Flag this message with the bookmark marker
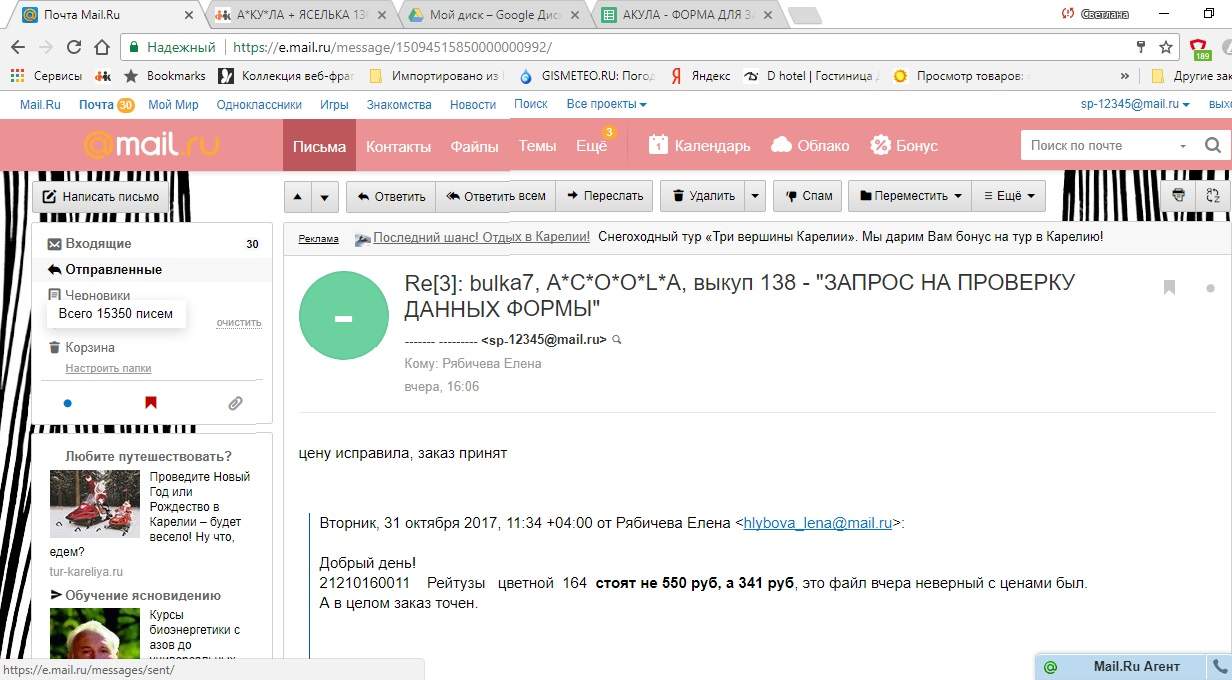This screenshot has height=680, width=1232. (x=1169, y=288)
